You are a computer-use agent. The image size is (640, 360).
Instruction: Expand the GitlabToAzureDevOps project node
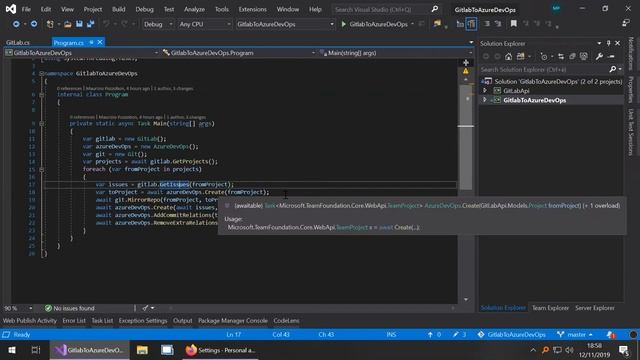pyautogui.click(x=485, y=100)
